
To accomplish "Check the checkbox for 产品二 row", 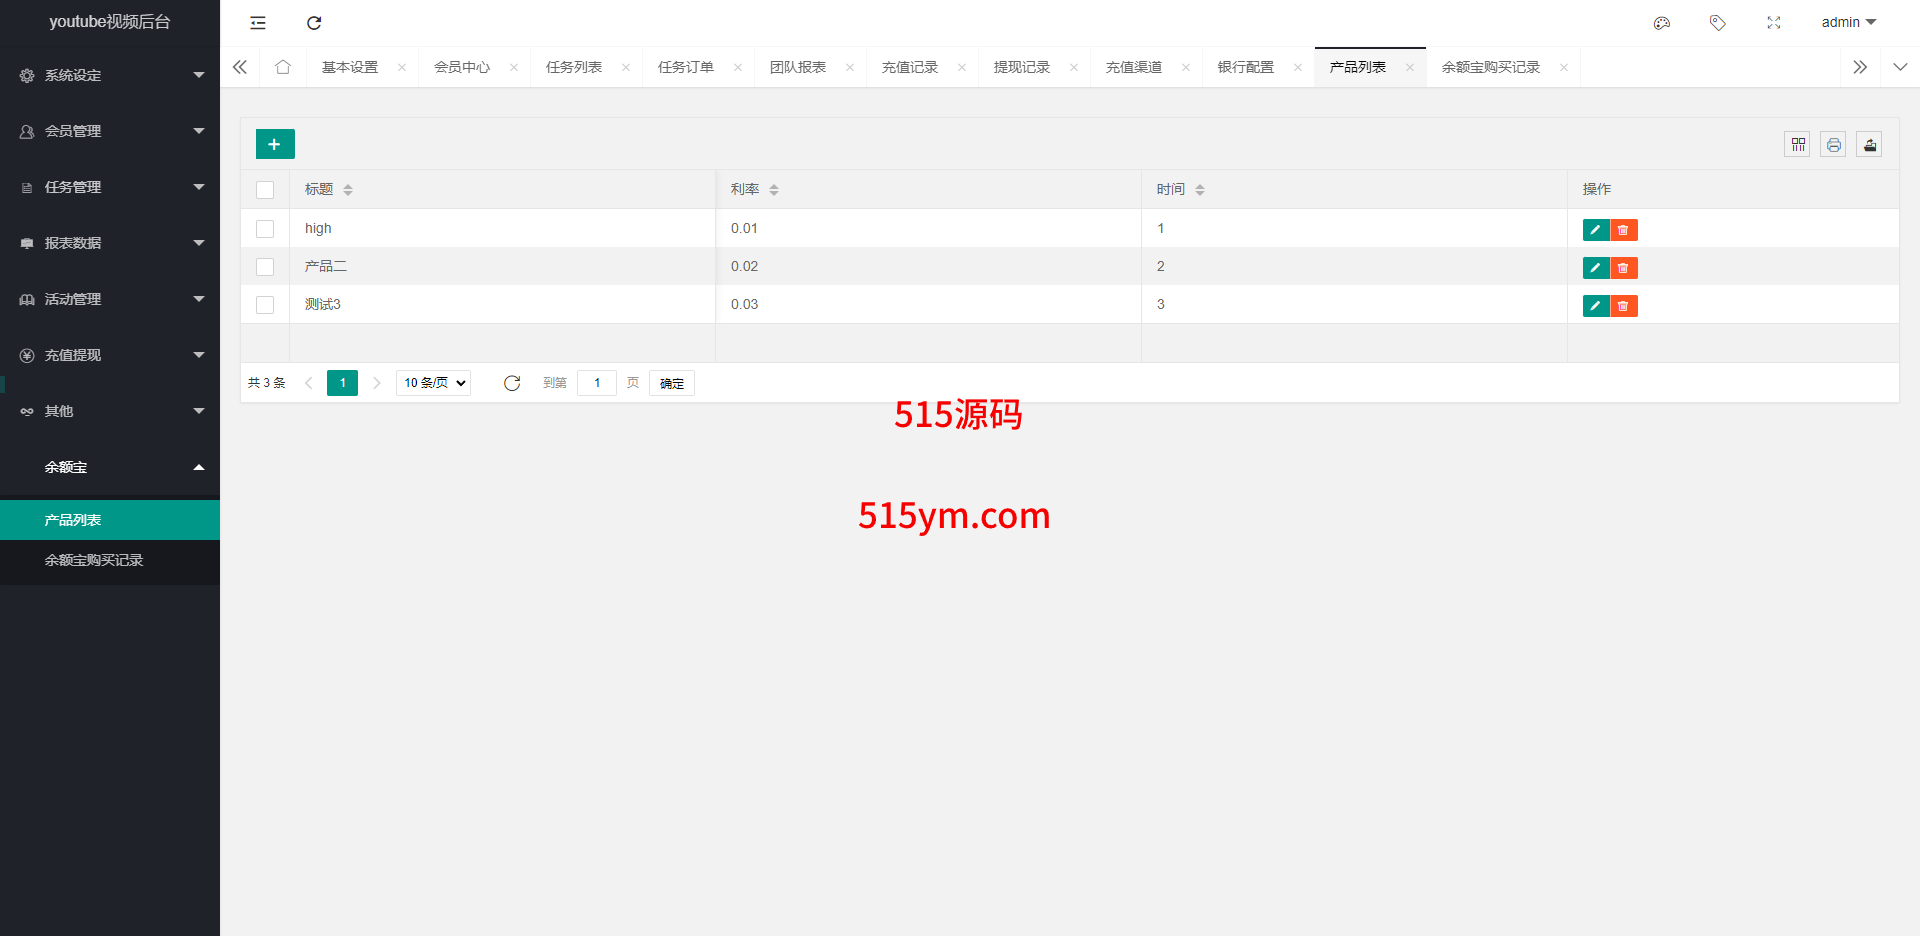I will click(x=265, y=267).
